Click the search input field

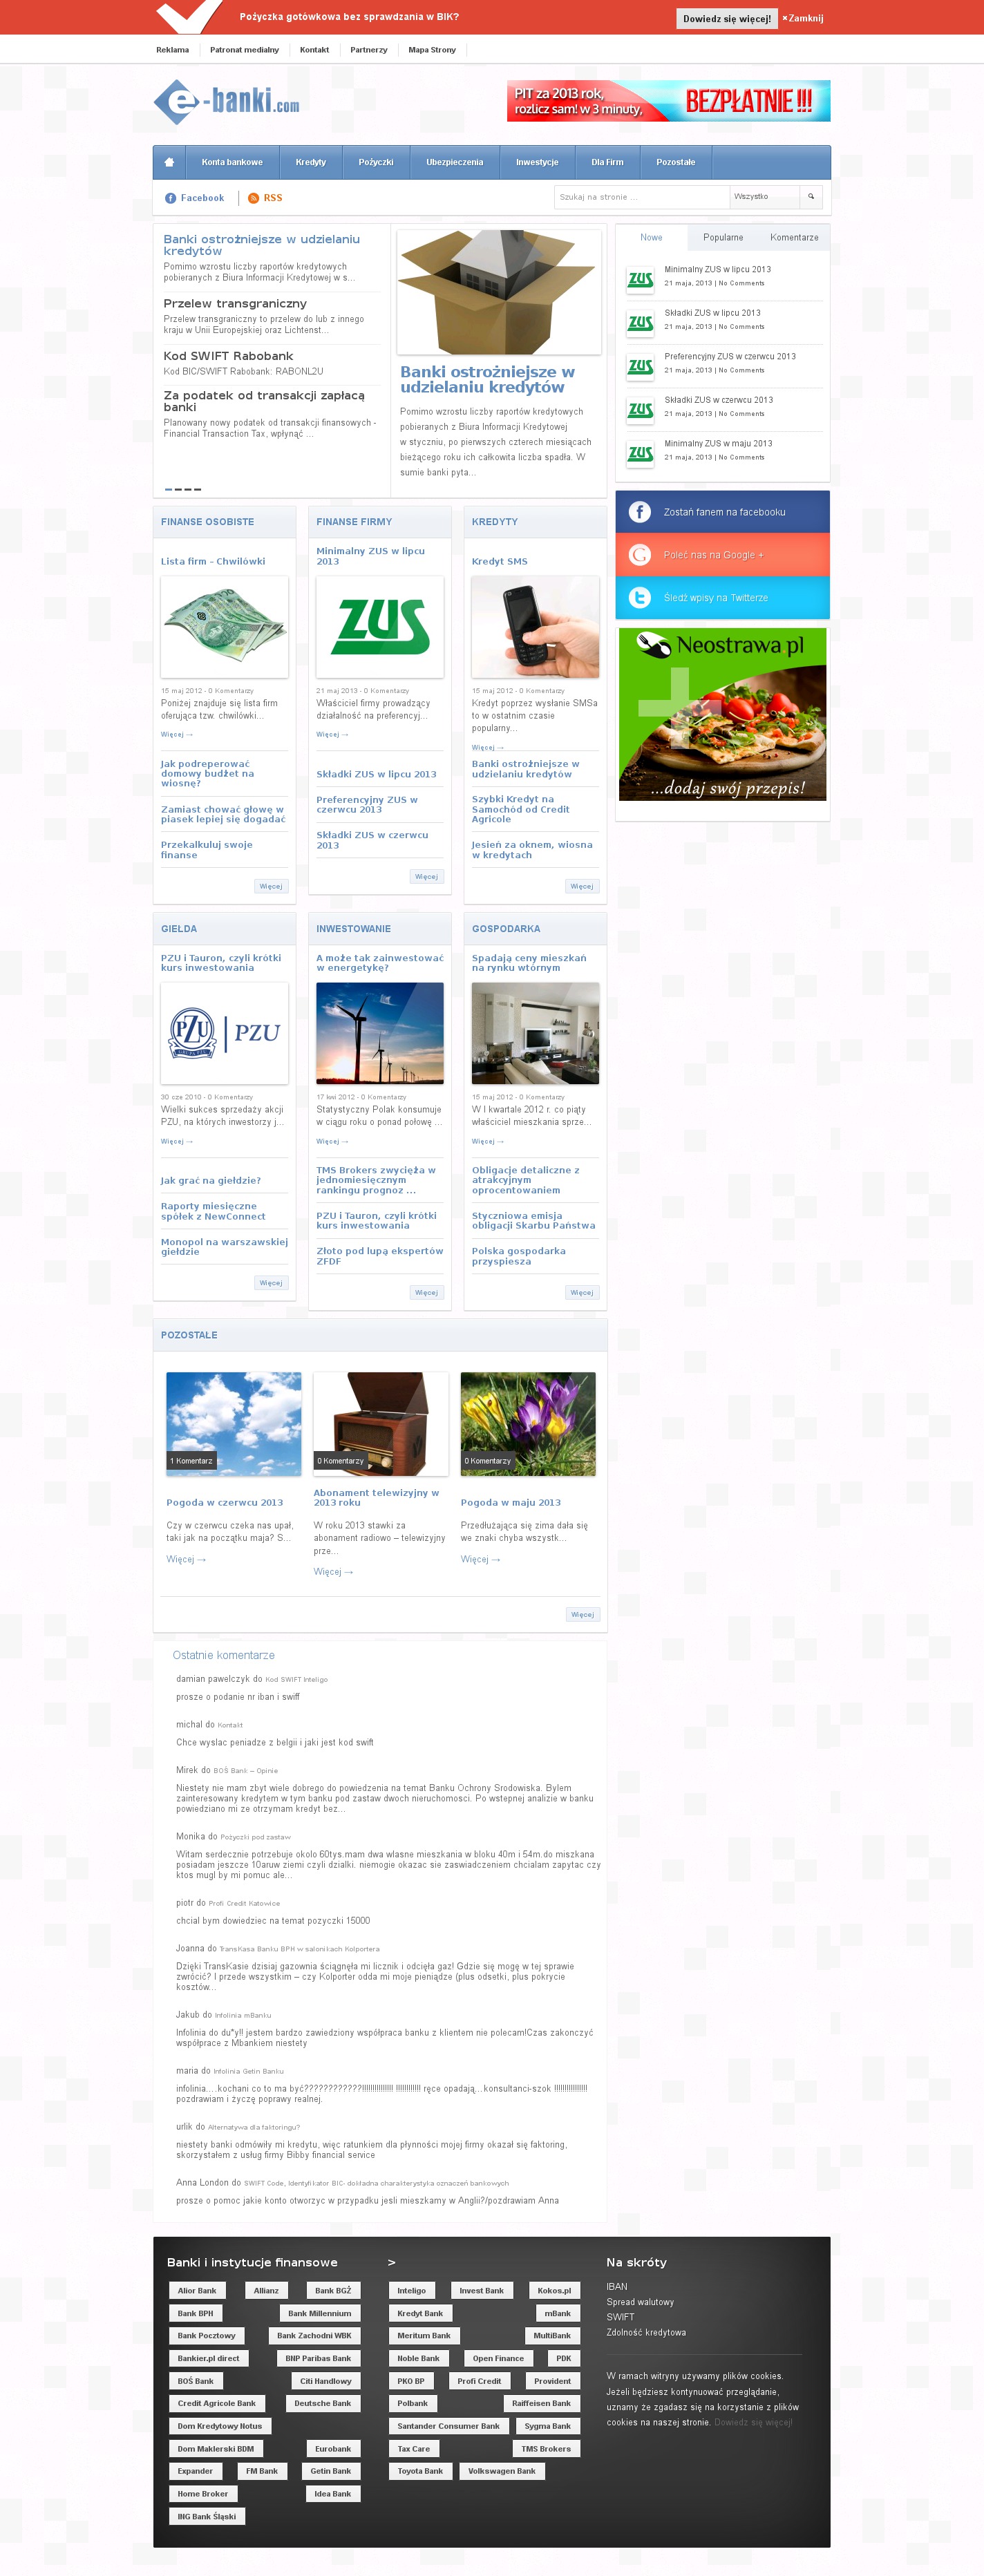tap(642, 197)
